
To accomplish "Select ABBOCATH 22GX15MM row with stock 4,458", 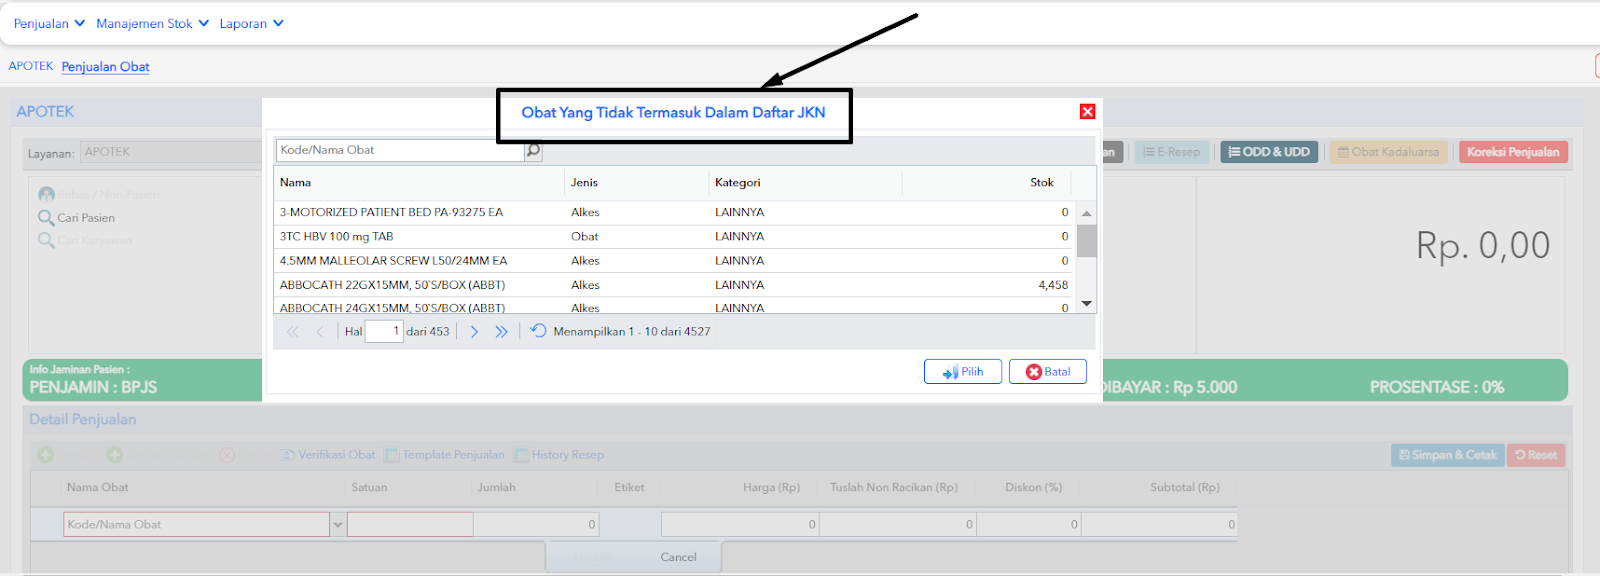I will coord(674,285).
